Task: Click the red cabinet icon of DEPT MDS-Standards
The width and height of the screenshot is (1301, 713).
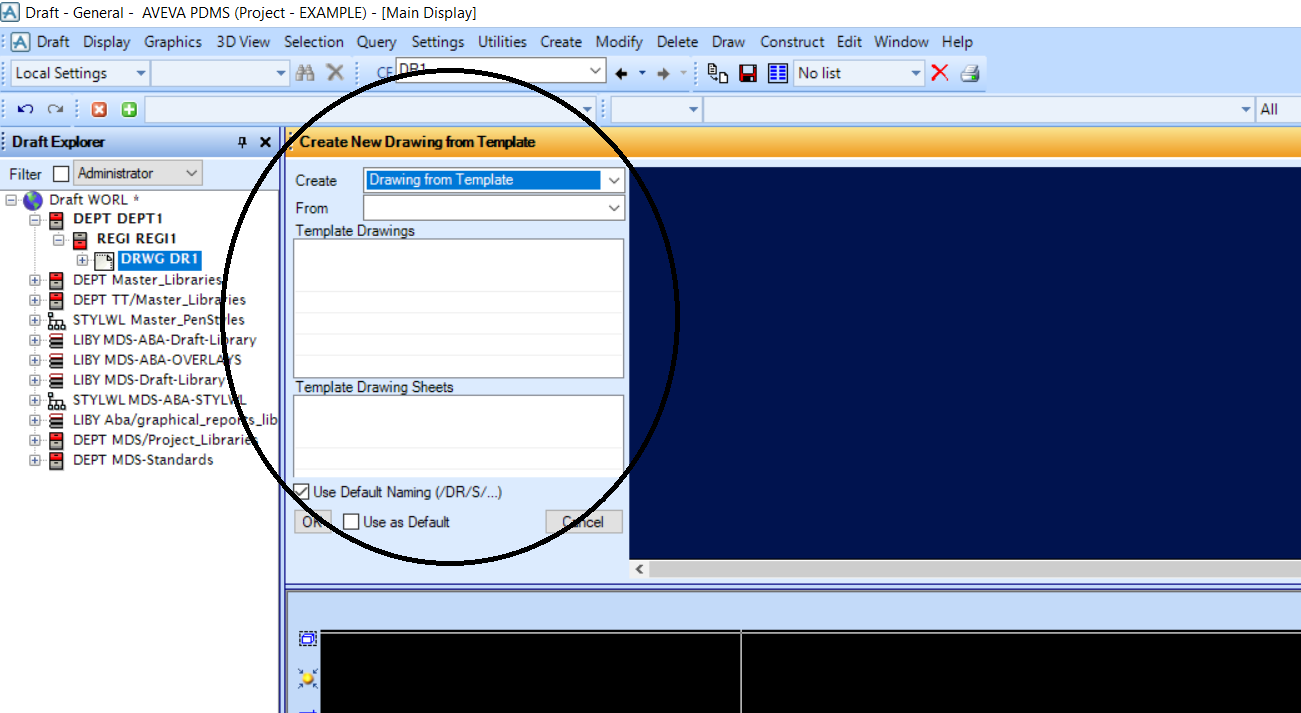Action: pyautogui.click(x=57, y=460)
